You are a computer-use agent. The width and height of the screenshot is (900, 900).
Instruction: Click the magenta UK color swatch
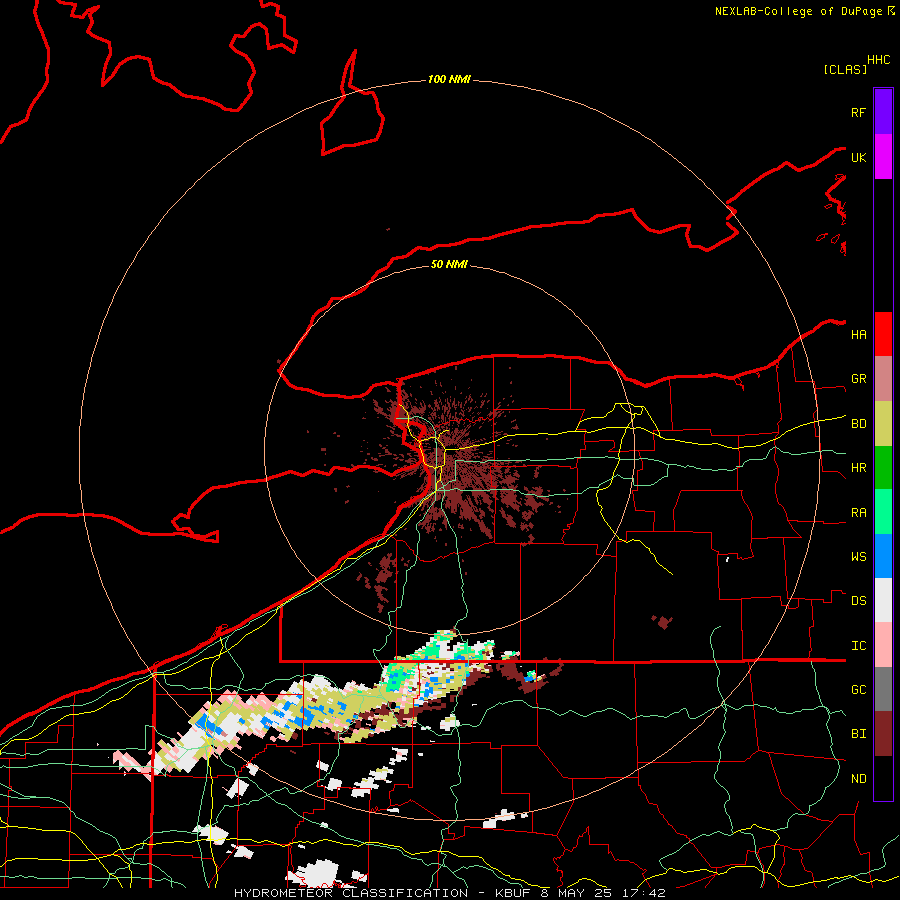[883, 157]
